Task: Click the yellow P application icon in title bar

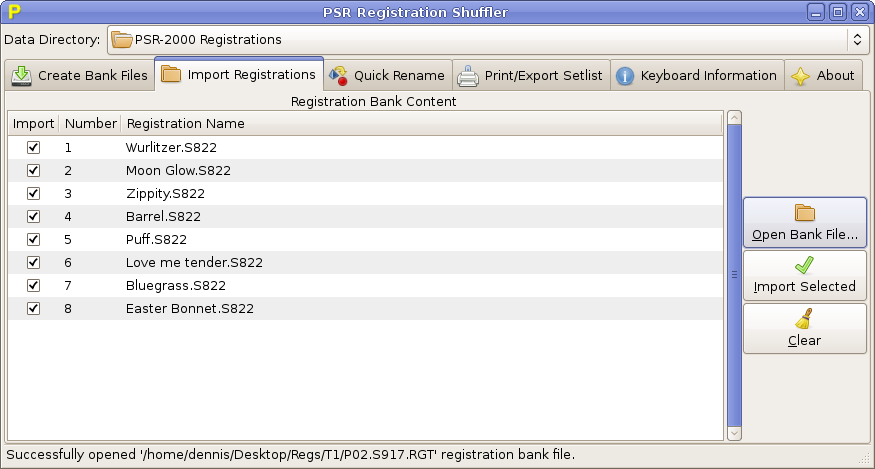Action: [14, 12]
